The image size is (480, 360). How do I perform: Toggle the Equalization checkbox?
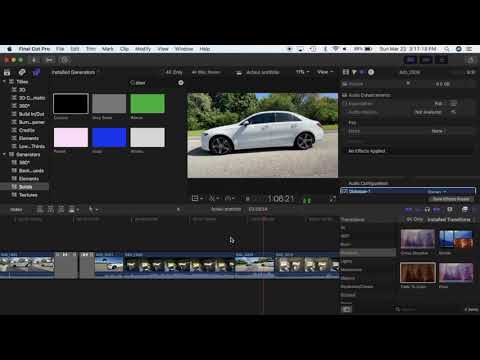click(346, 104)
